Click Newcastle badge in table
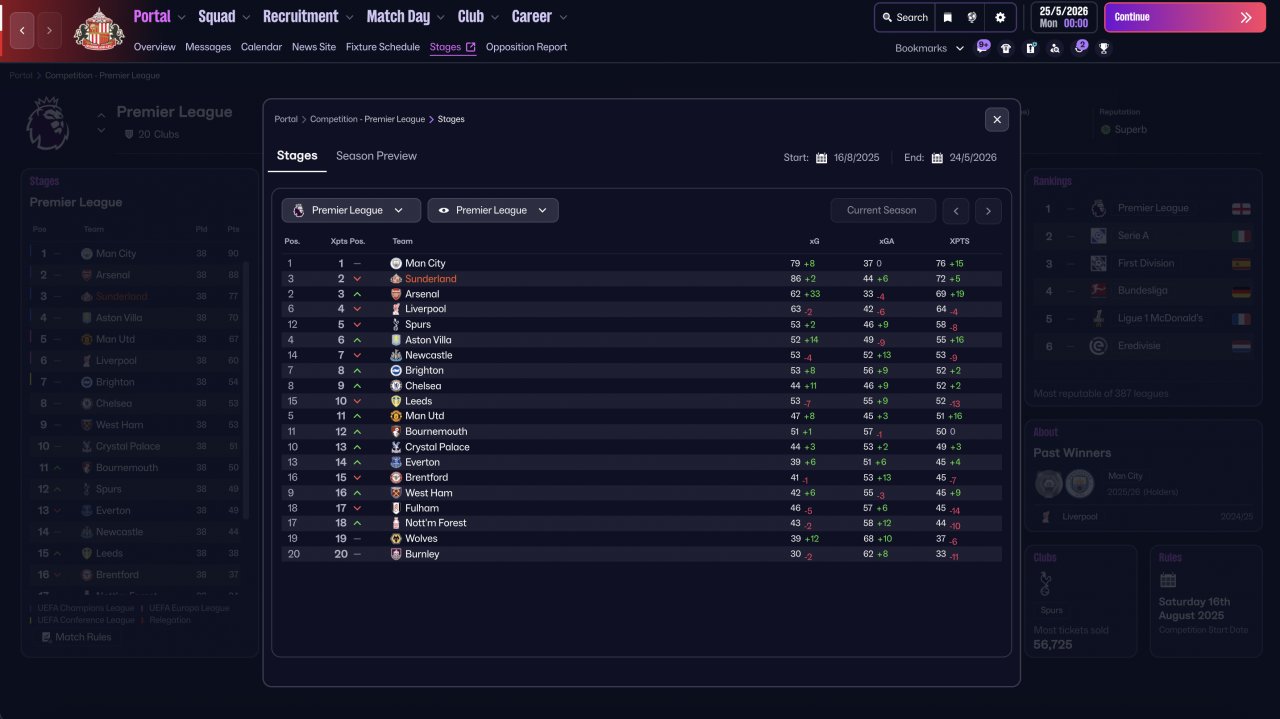The width and height of the screenshot is (1280, 719). point(396,355)
